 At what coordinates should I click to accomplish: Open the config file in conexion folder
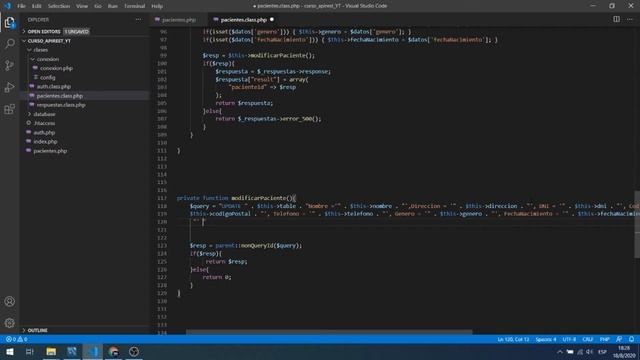[x=47, y=77]
